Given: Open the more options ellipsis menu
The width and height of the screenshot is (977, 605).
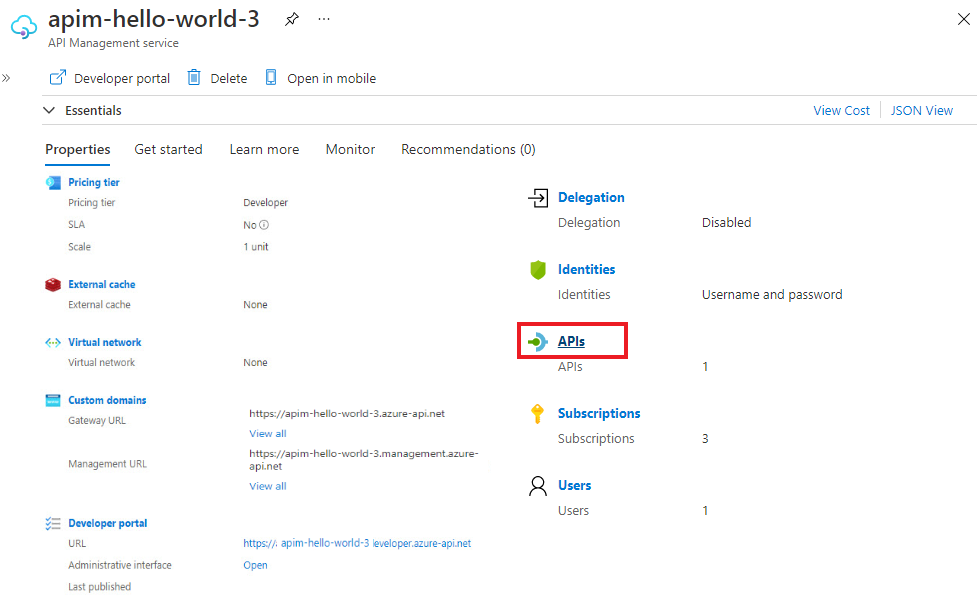Looking at the screenshot, I should 324,19.
